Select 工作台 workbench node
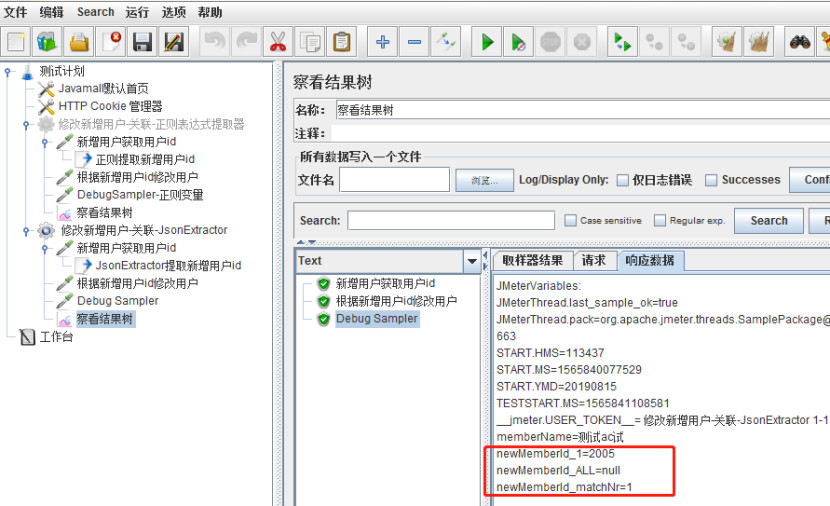The image size is (830, 506). coord(56,337)
